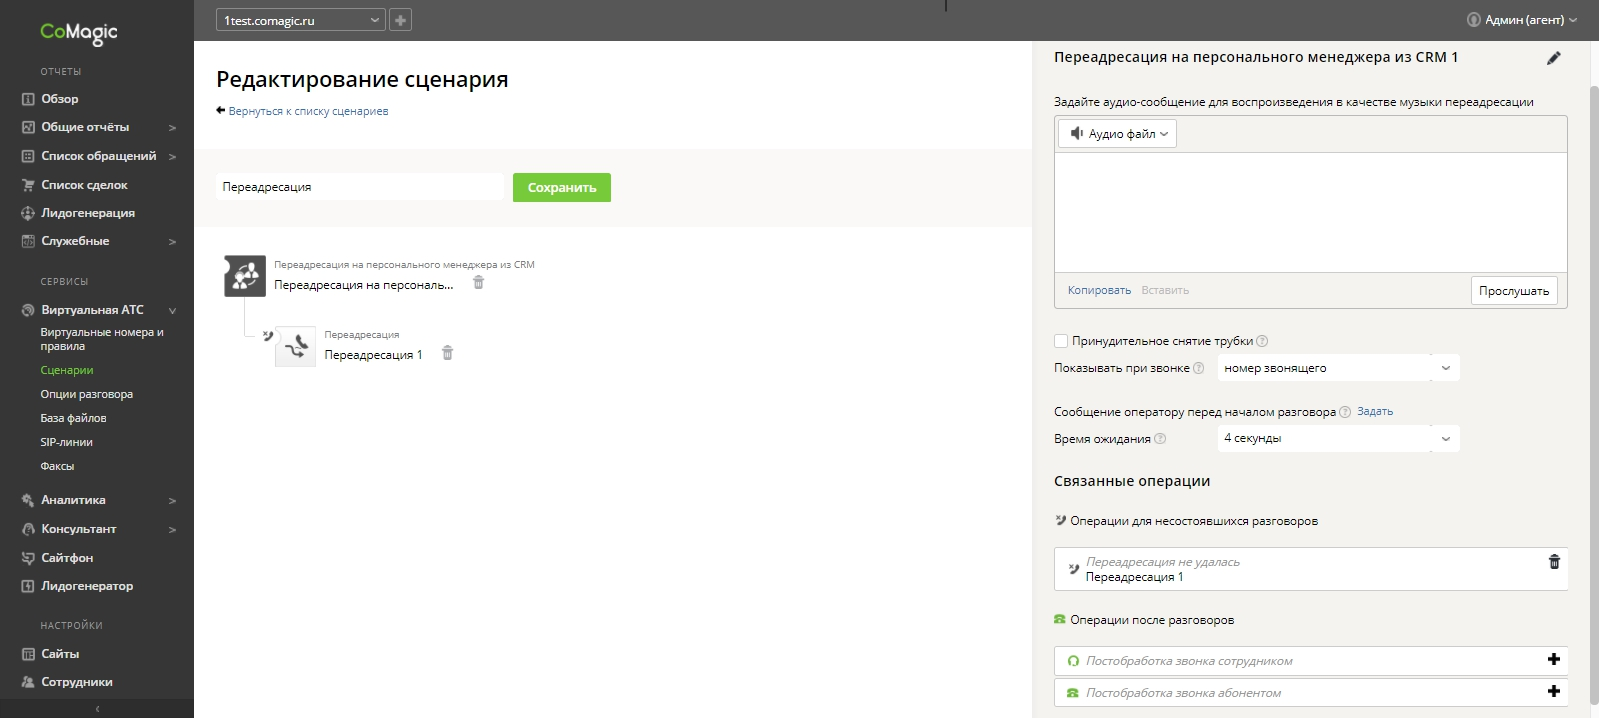Open help icon for 'Время ожидания'
Viewport: 1599px width, 718px height.
click(x=1160, y=439)
